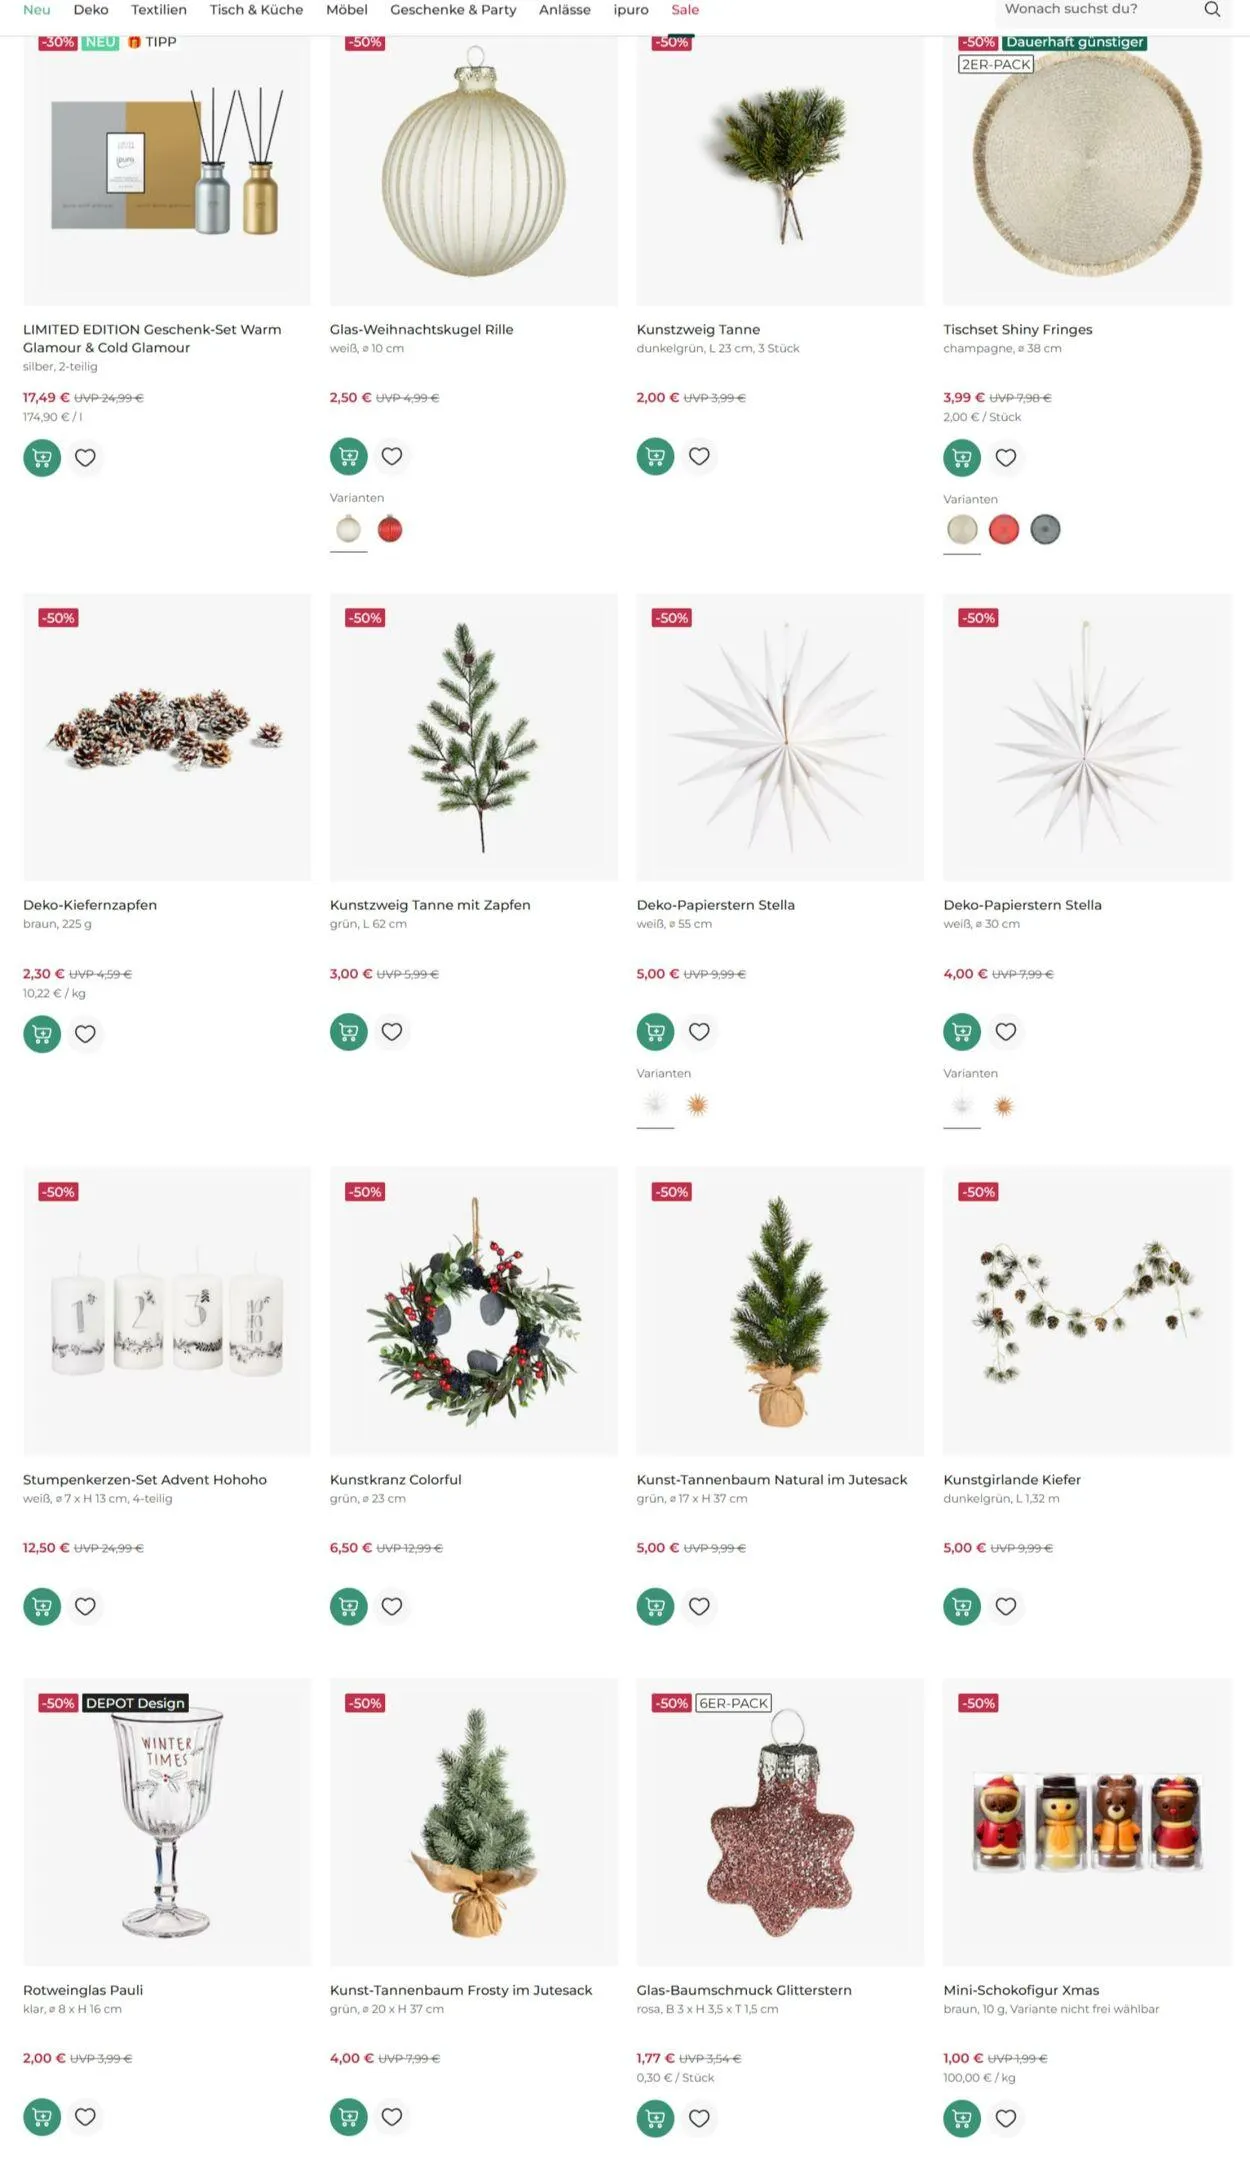Click the search magnifier icon
Screen dimensions: 1250x2174
[x=1212, y=10]
